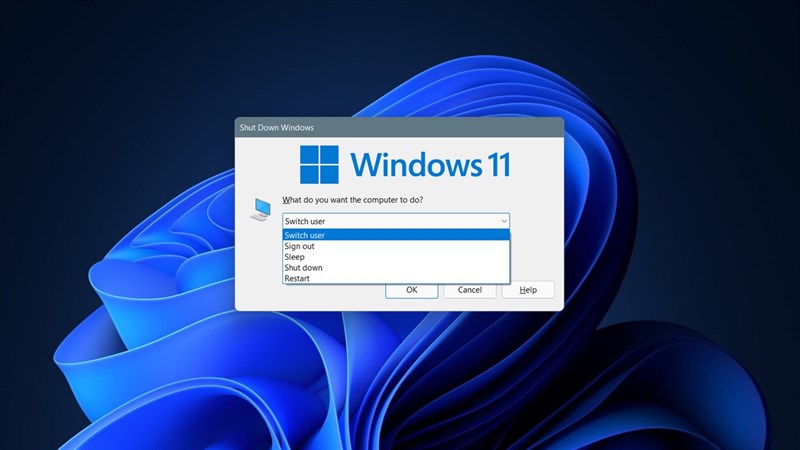Click the 'Windows 11' banner text

point(430,164)
